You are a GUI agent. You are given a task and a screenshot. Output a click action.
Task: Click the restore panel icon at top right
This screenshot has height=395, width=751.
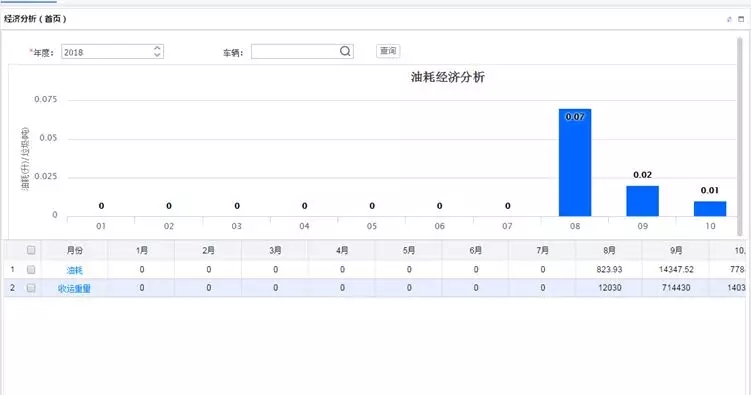coord(729,19)
